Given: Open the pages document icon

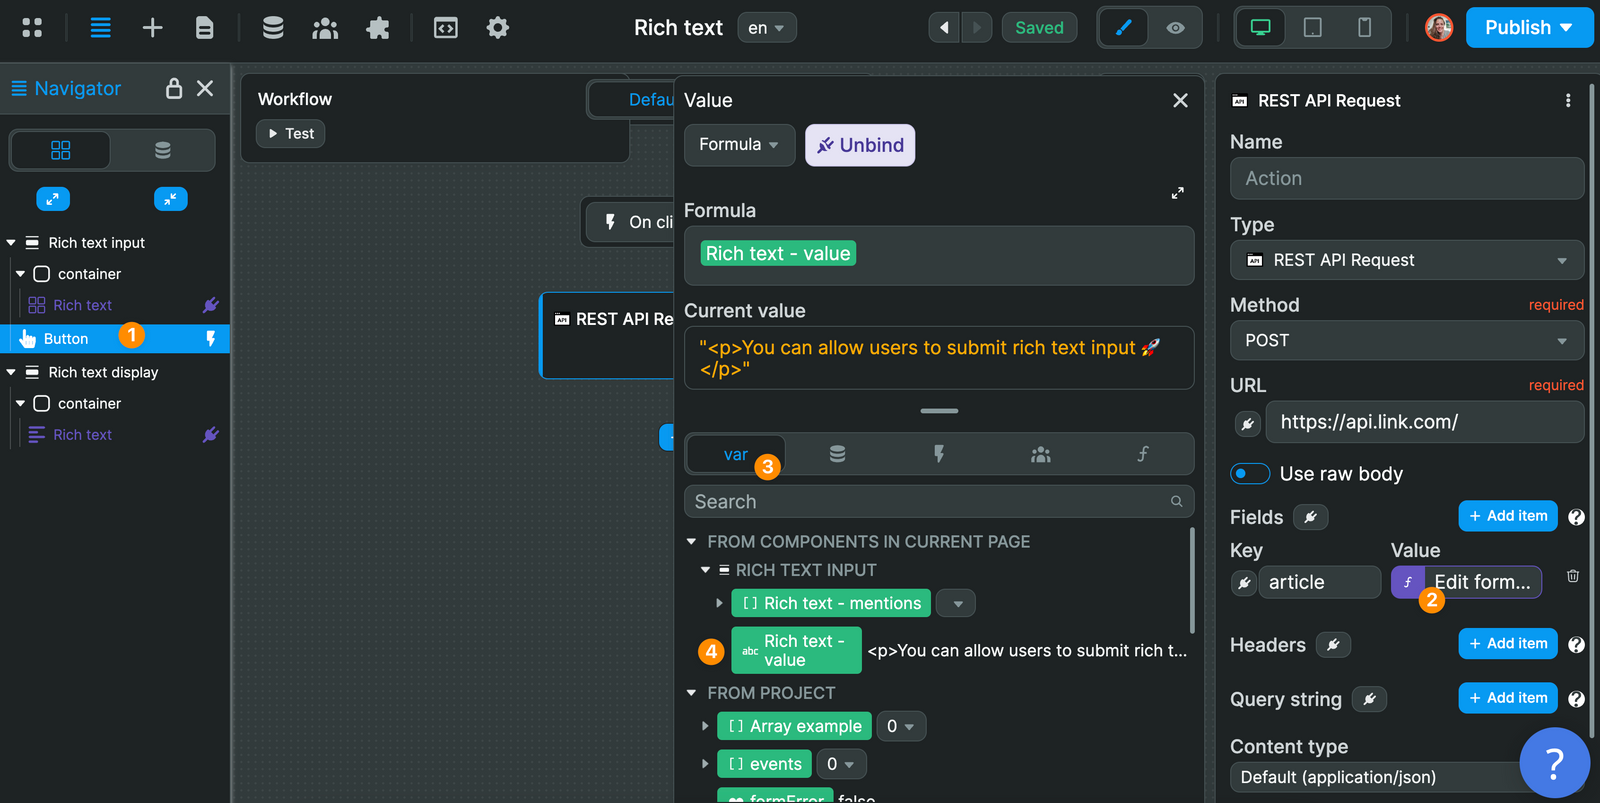Looking at the screenshot, I should [x=204, y=28].
